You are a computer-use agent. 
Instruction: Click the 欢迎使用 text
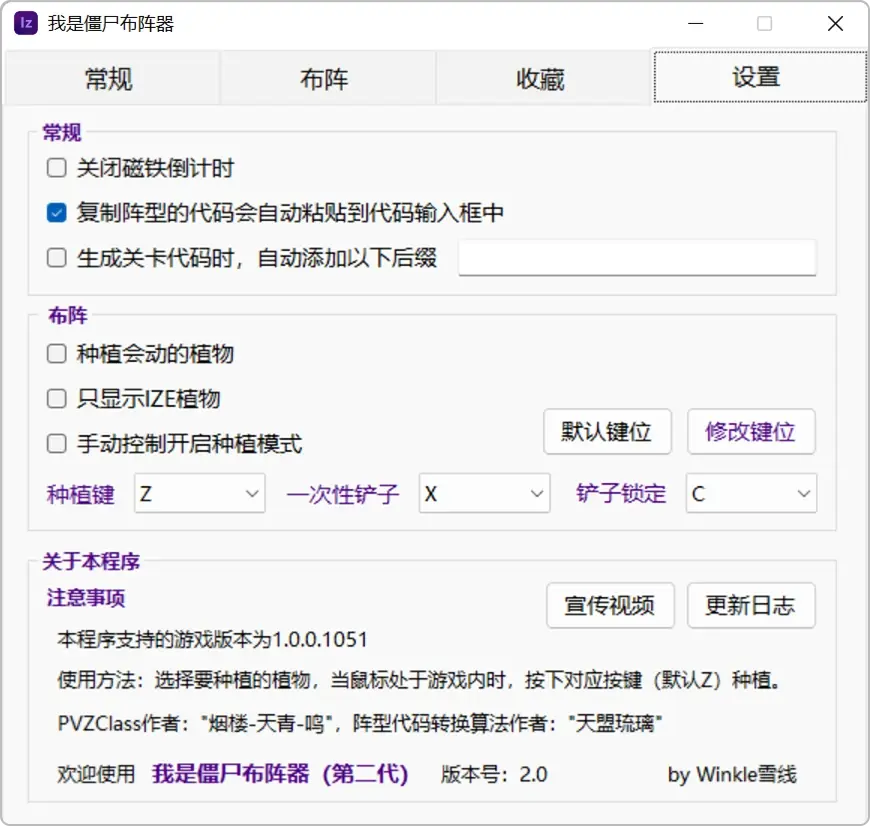tap(96, 774)
